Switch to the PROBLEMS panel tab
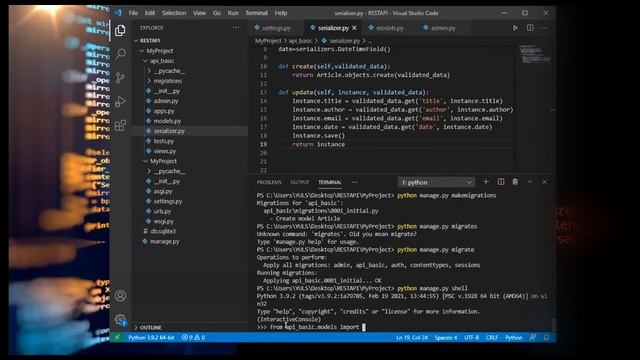This screenshot has height=360, width=640. 269,182
